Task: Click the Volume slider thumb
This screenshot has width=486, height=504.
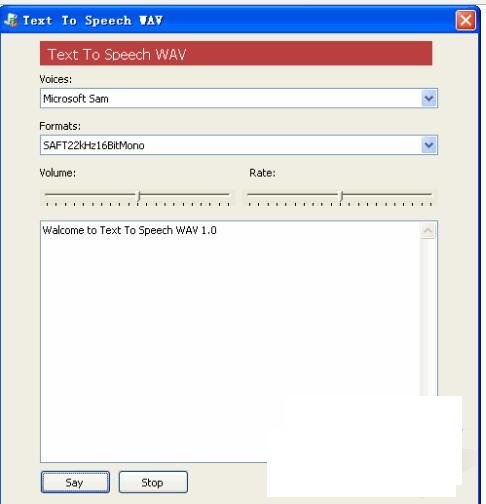Action: click(139, 196)
